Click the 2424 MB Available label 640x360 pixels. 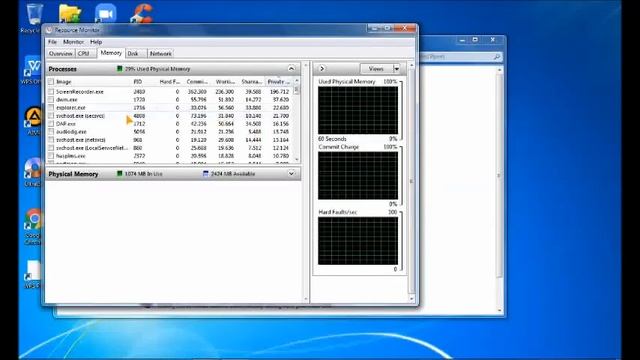tap(233, 174)
